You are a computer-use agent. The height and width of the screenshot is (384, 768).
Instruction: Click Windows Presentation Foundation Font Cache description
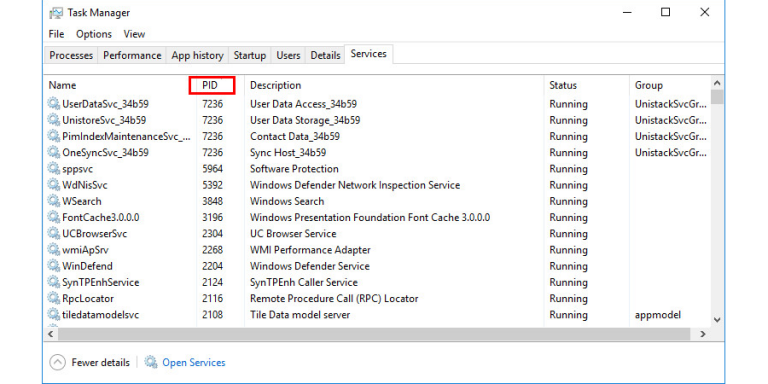pyautogui.click(x=370, y=217)
